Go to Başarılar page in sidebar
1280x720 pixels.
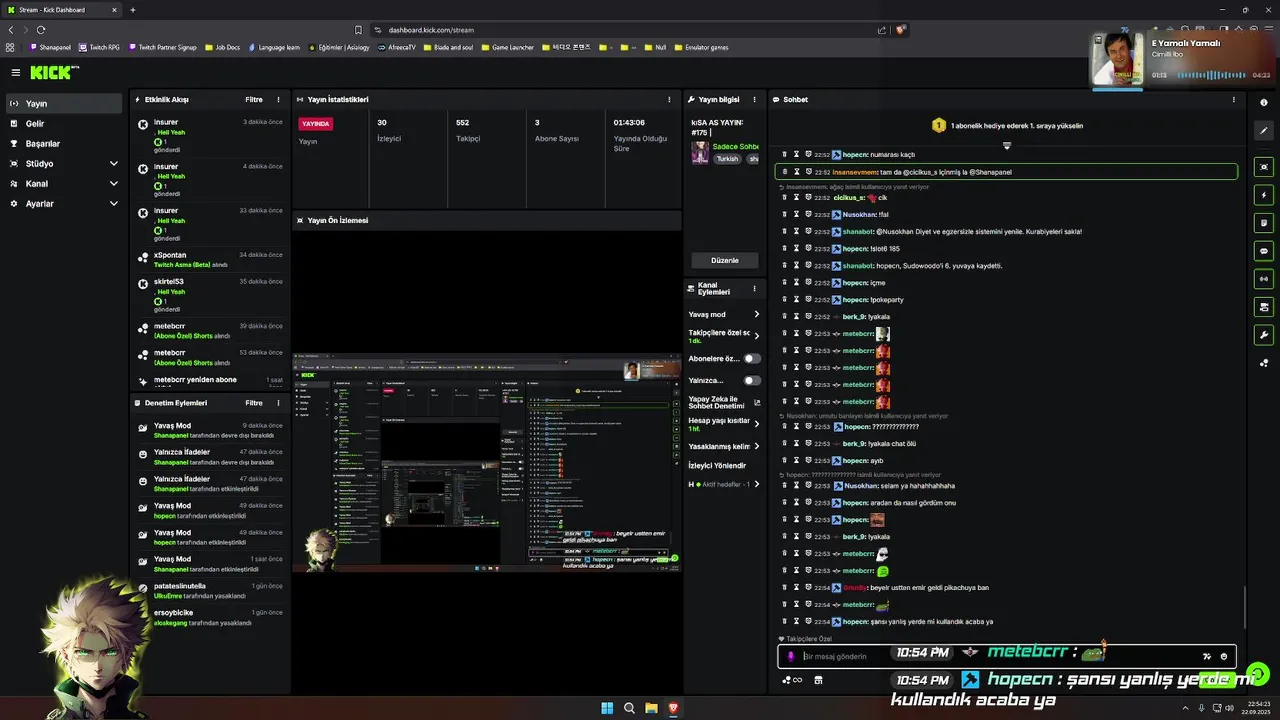[x=65, y=143]
